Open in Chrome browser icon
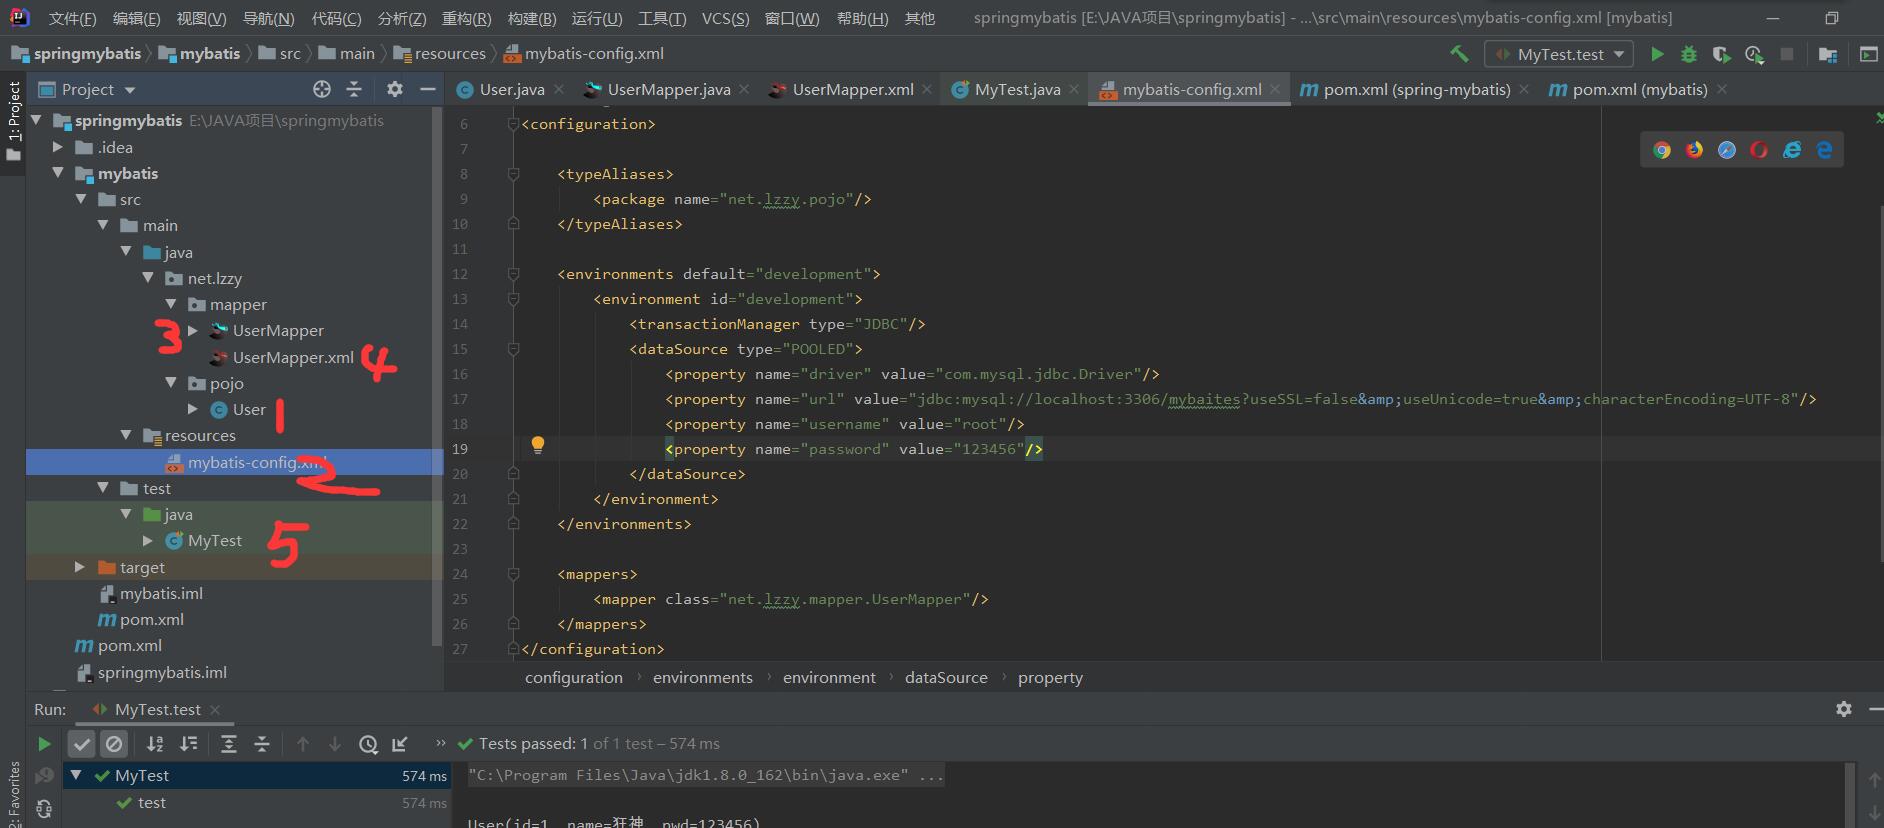The width and height of the screenshot is (1884, 828). pyautogui.click(x=1662, y=150)
